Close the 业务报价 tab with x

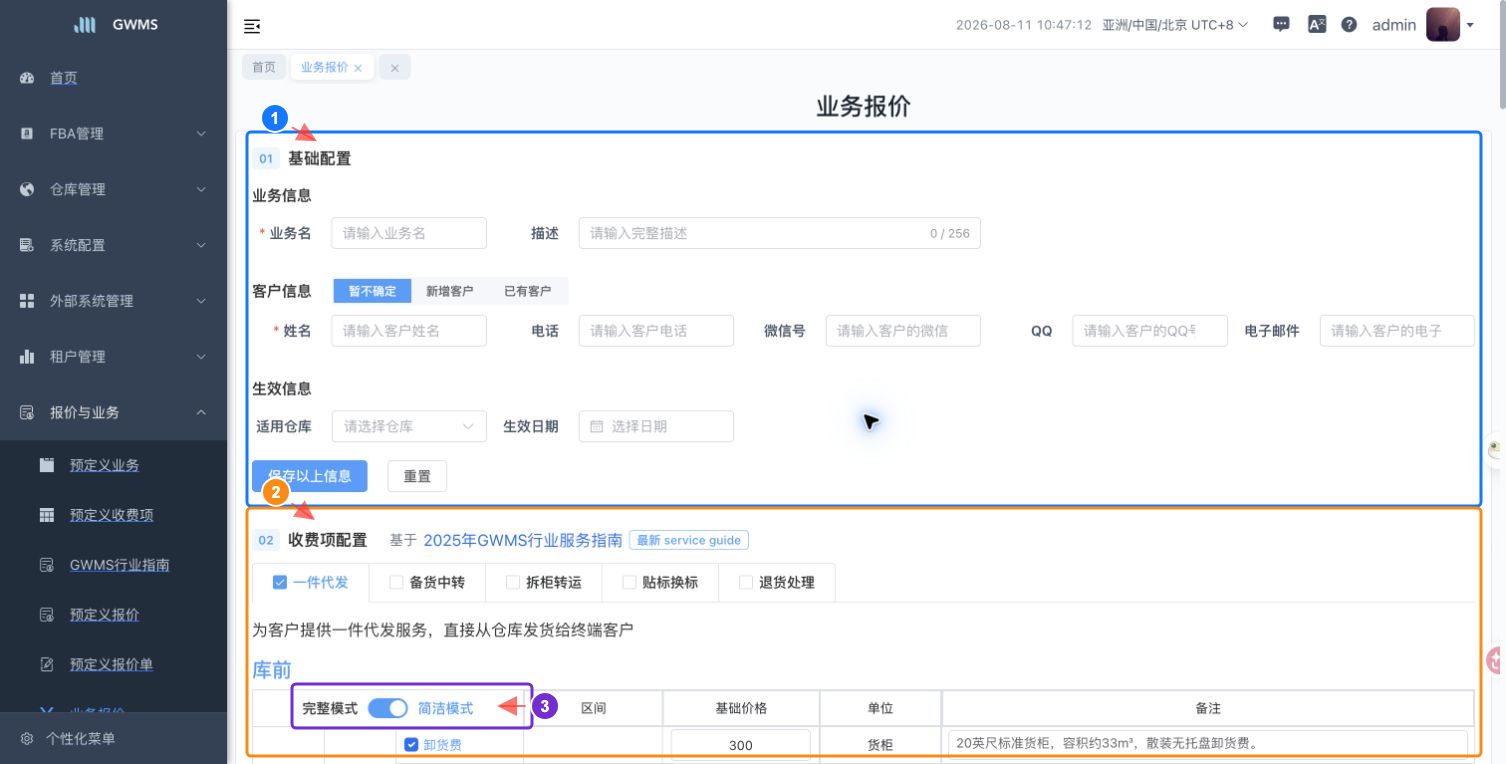[x=358, y=68]
